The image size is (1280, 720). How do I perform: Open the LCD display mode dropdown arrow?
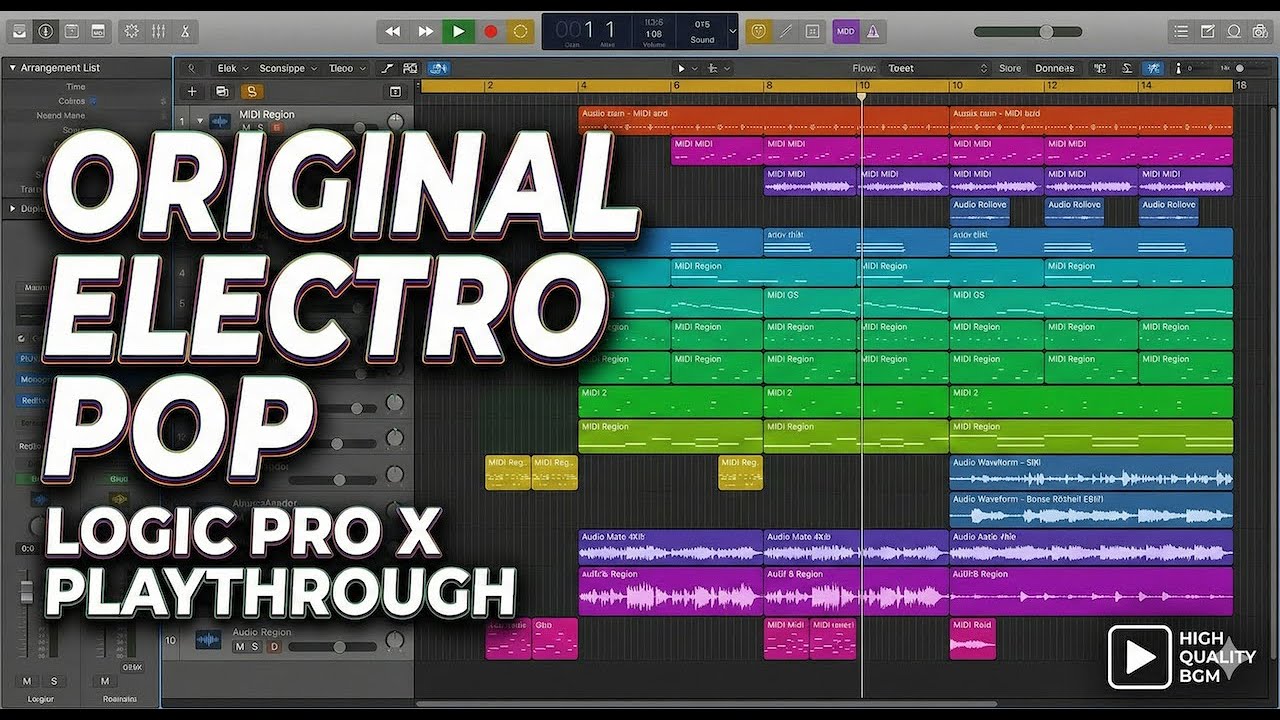click(732, 31)
